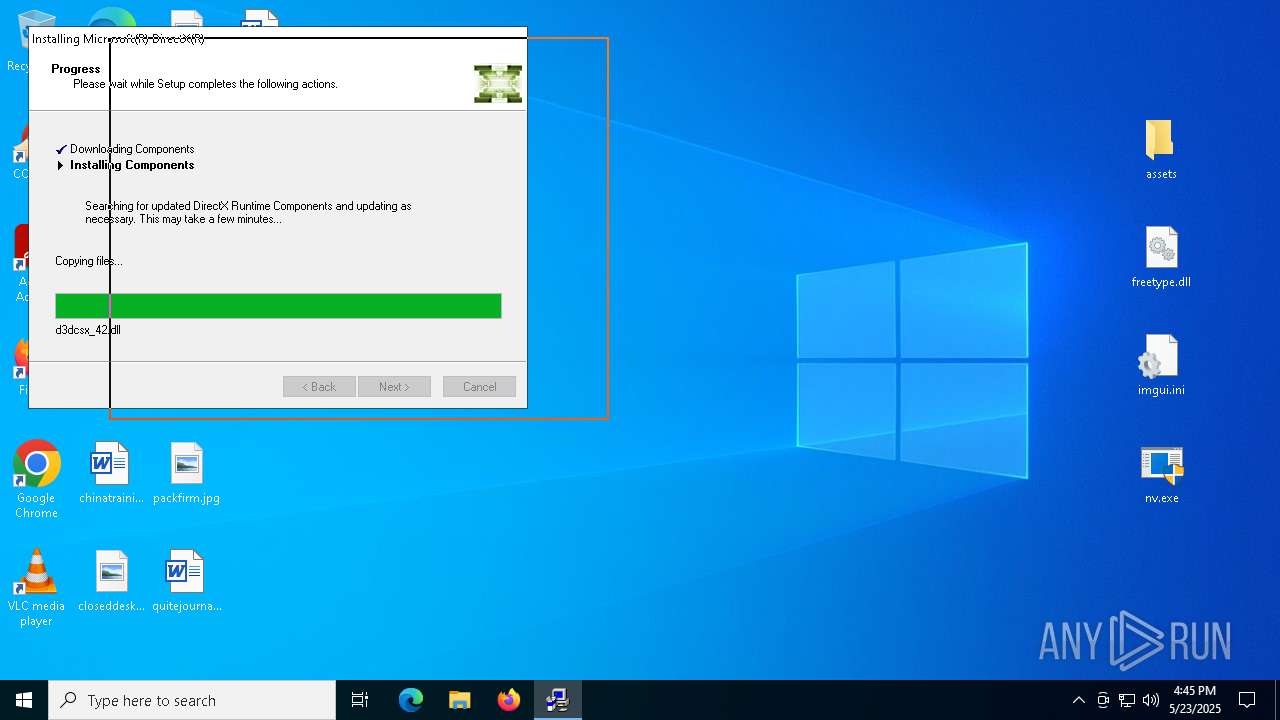Select the nv.exe desktop icon
This screenshot has height=720, width=1280.
1161,474
